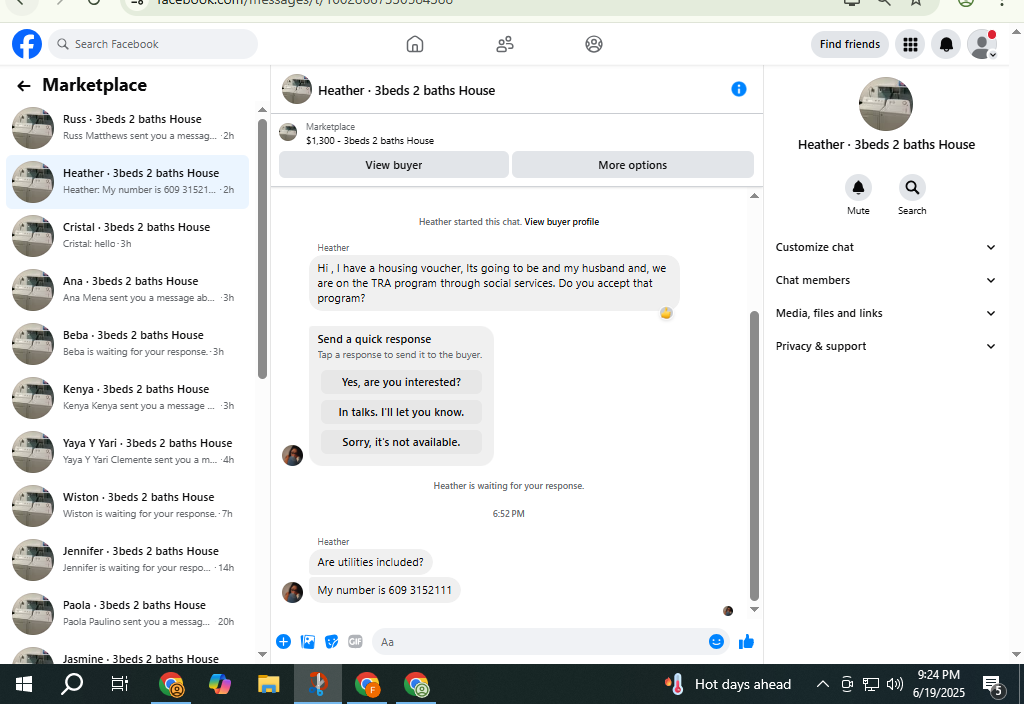The width and height of the screenshot is (1024, 704).
Task: Send a thumbs-up like
Action: pyautogui.click(x=746, y=642)
